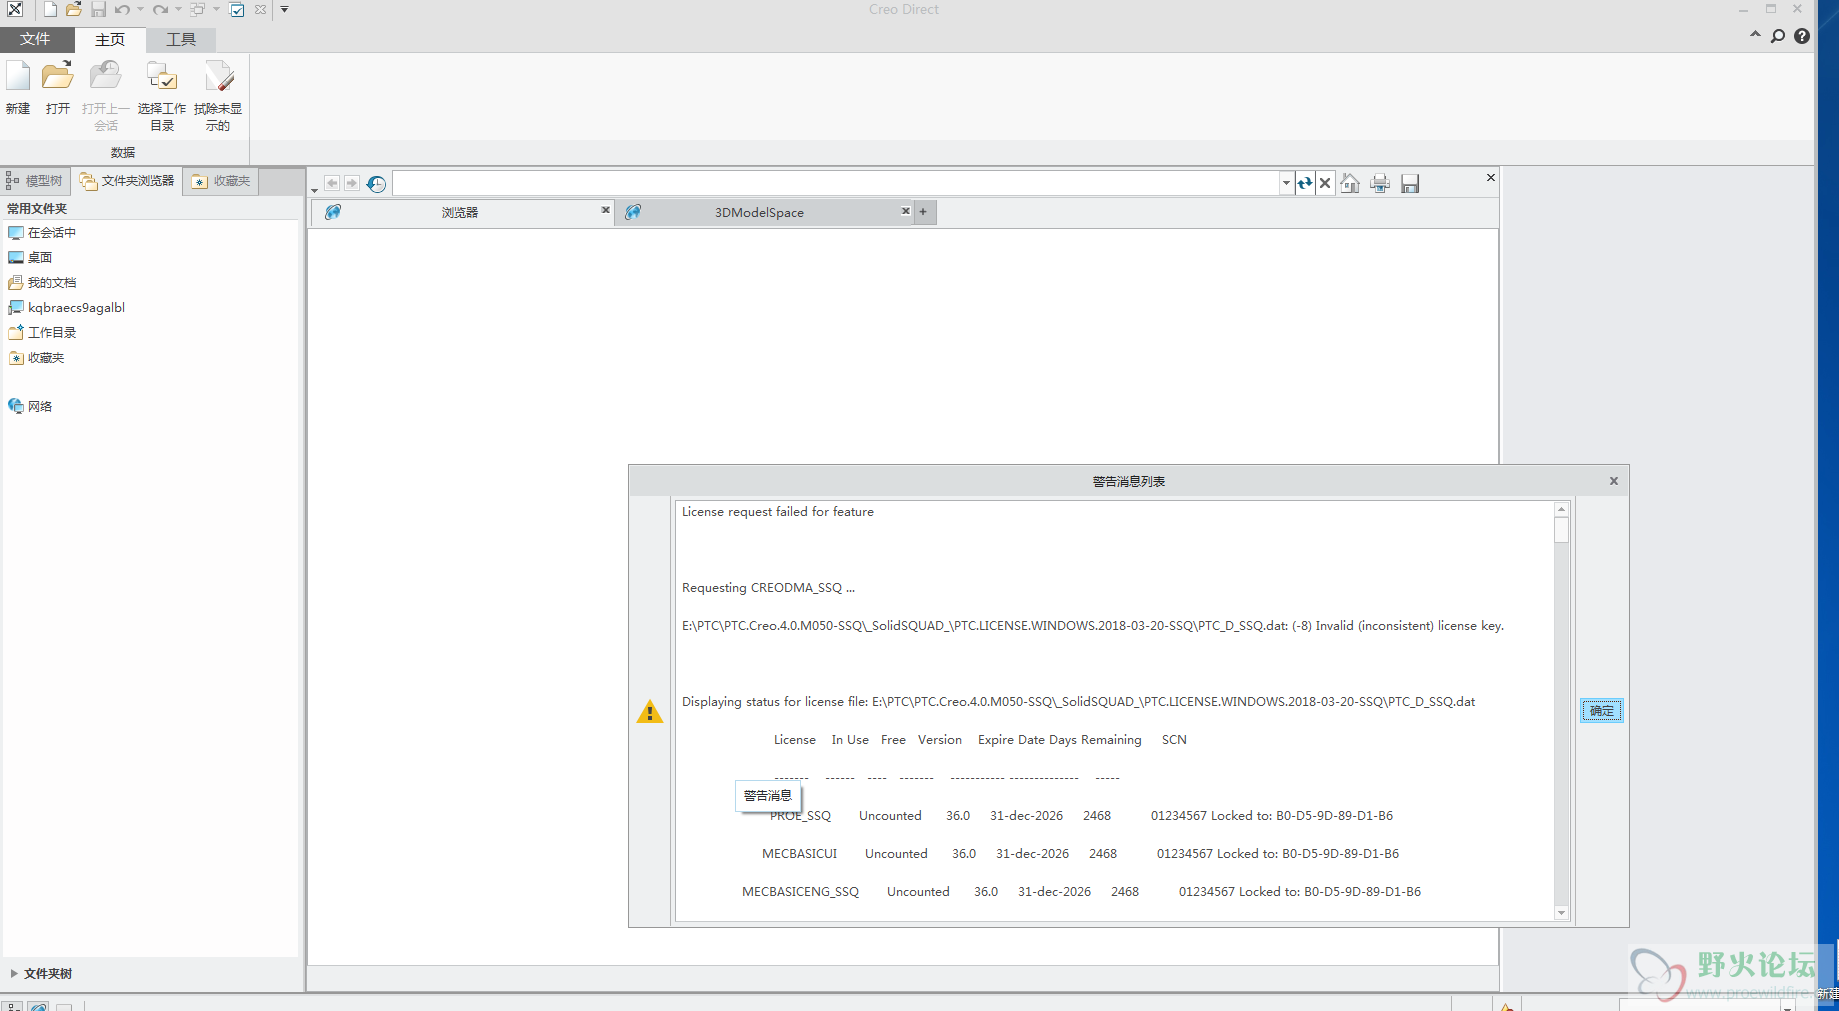Switch to the 浏览器 browser tab
This screenshot has width=1839, height=1011.
tap(460, 212)
